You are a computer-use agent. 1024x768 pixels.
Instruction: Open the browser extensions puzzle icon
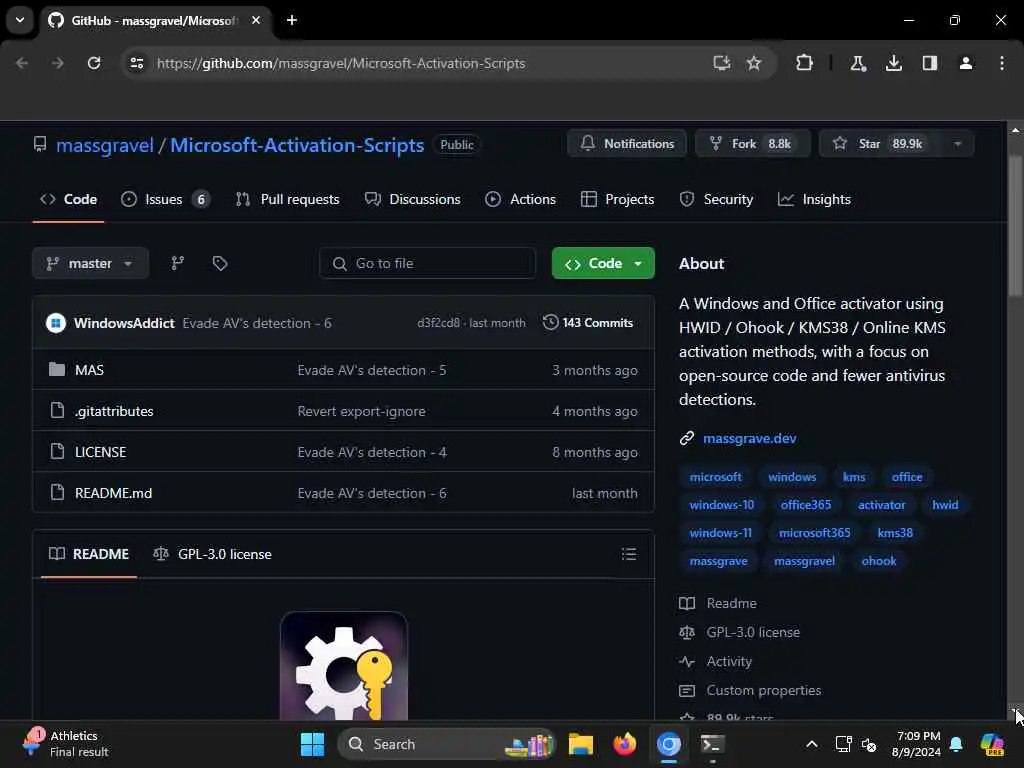(805, 63)
